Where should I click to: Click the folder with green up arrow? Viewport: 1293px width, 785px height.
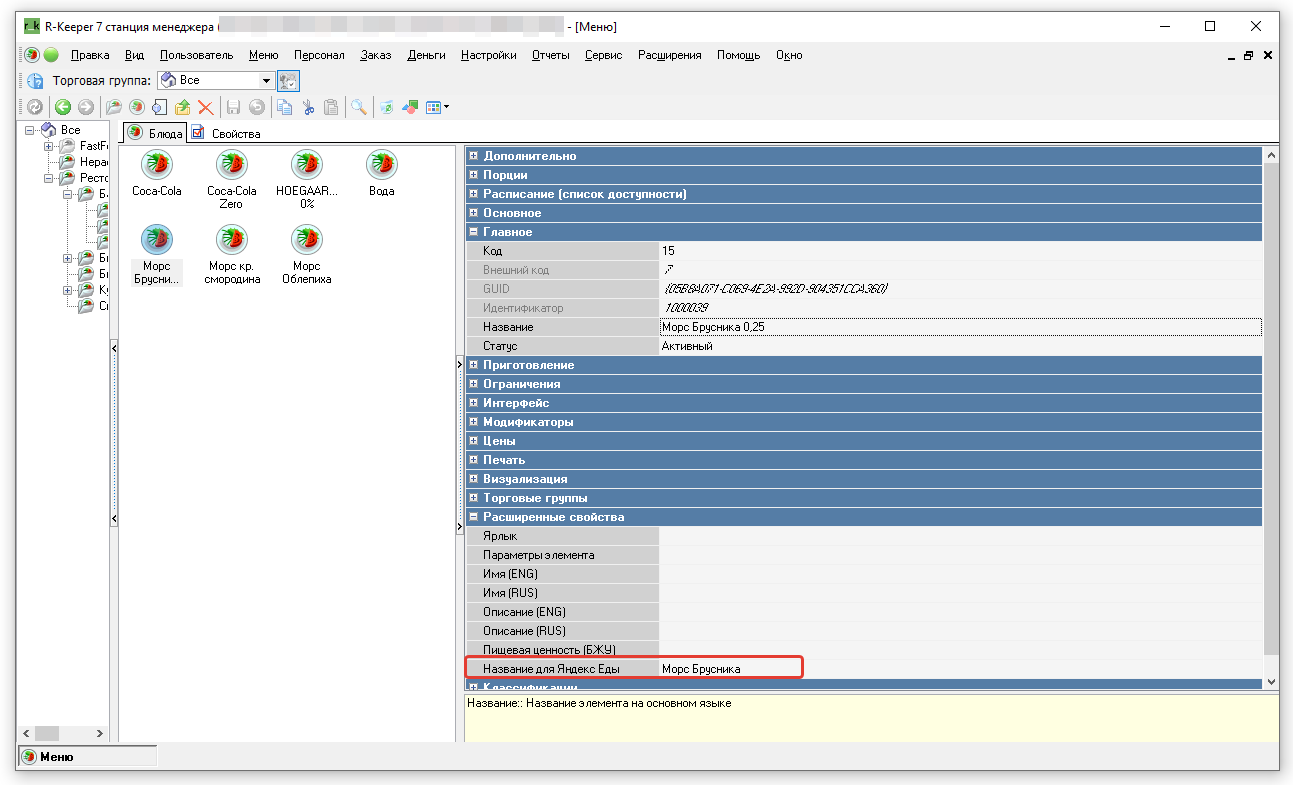183,107
